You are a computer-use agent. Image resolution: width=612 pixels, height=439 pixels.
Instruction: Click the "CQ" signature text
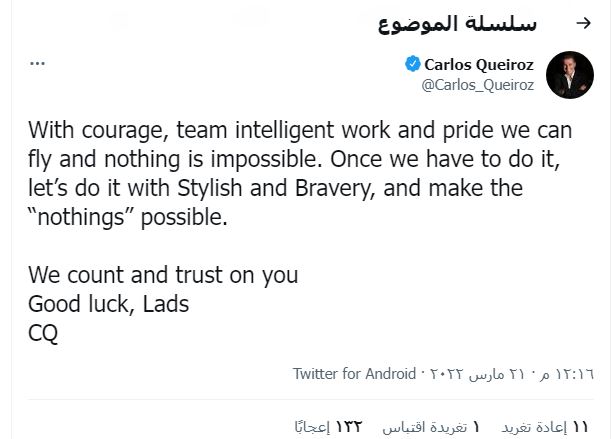point(43,333)
